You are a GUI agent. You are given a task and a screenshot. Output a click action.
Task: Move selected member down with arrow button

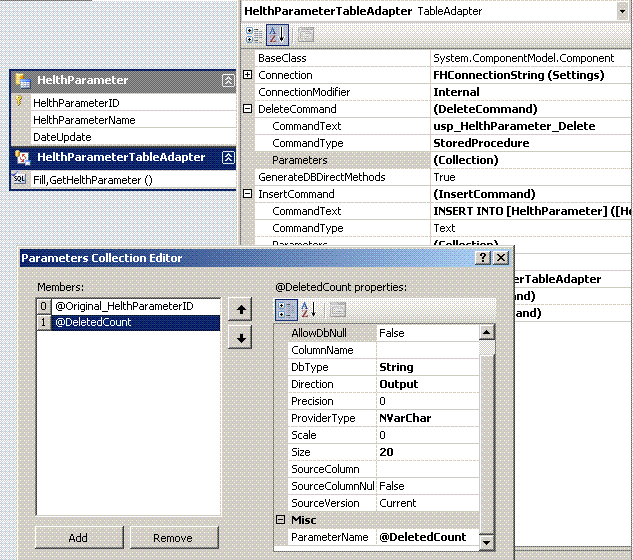pos(241,338)
